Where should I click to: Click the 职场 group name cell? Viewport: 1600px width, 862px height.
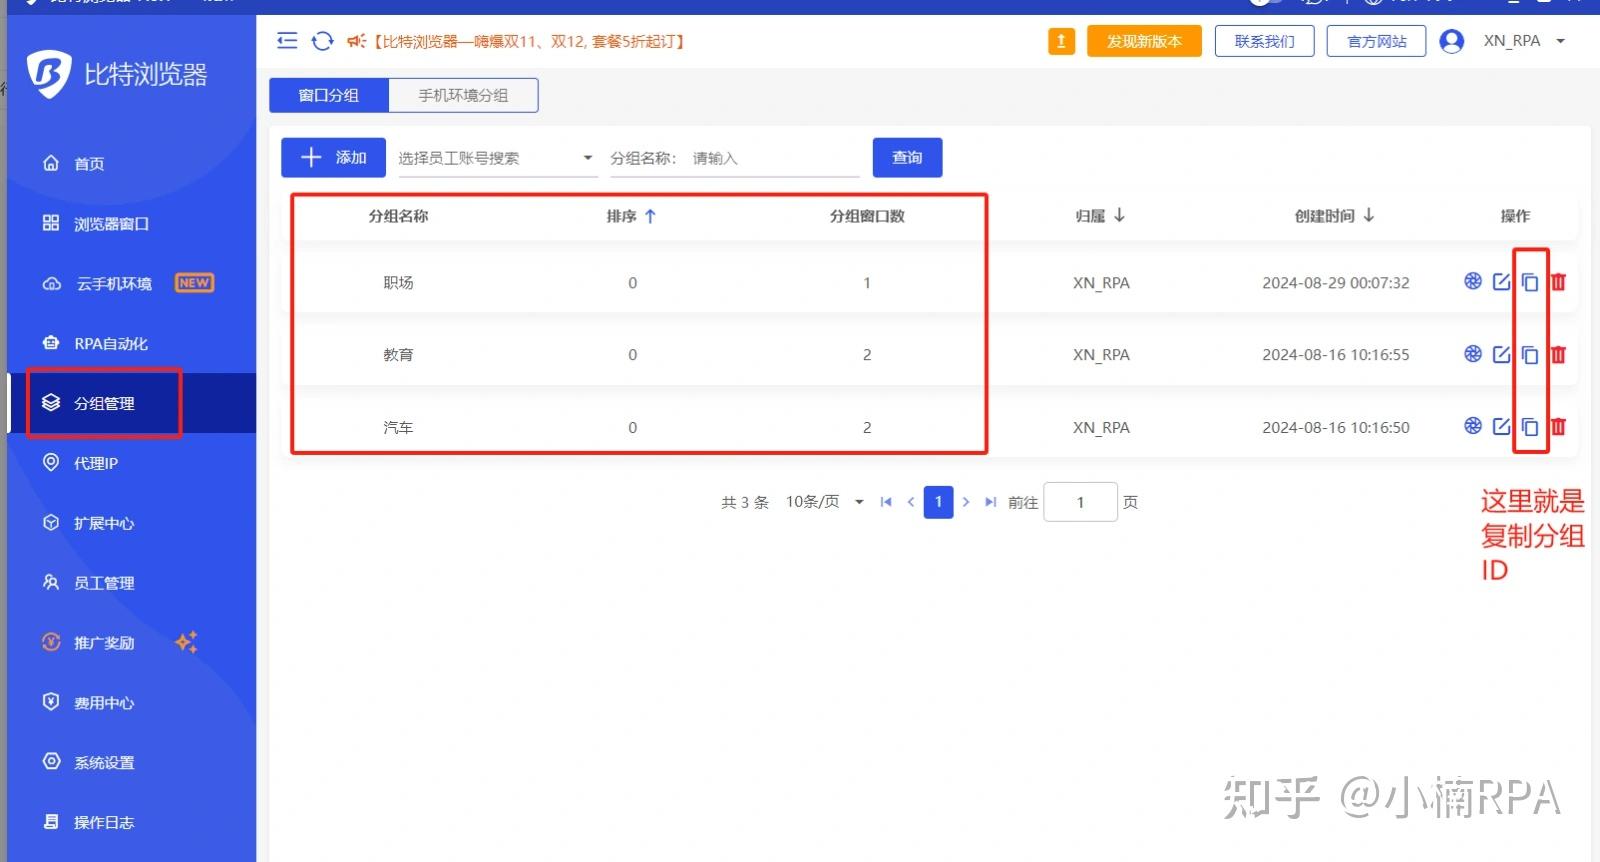pyautogui.click(x=398, y=283)
